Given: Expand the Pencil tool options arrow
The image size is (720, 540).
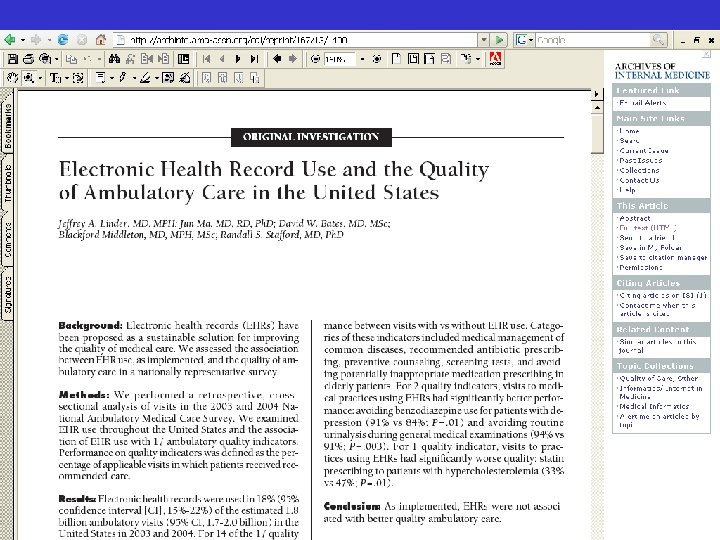Looking at the screenshot, I should pos(134,78).
